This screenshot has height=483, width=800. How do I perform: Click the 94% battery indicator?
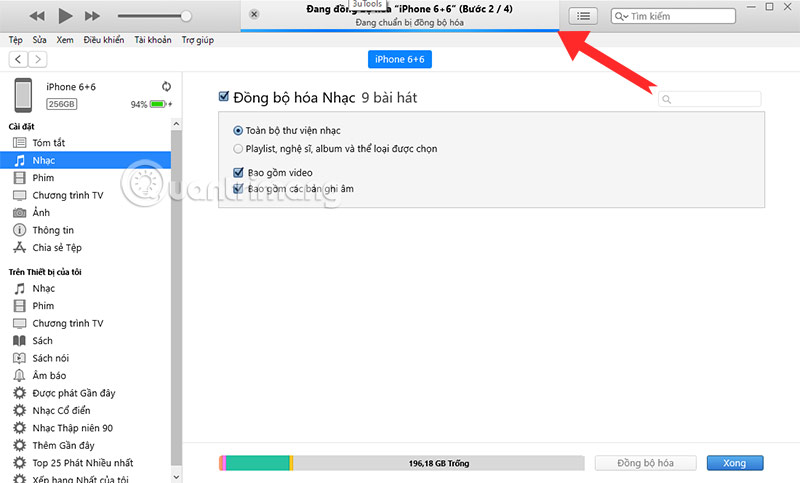point(151,104)
